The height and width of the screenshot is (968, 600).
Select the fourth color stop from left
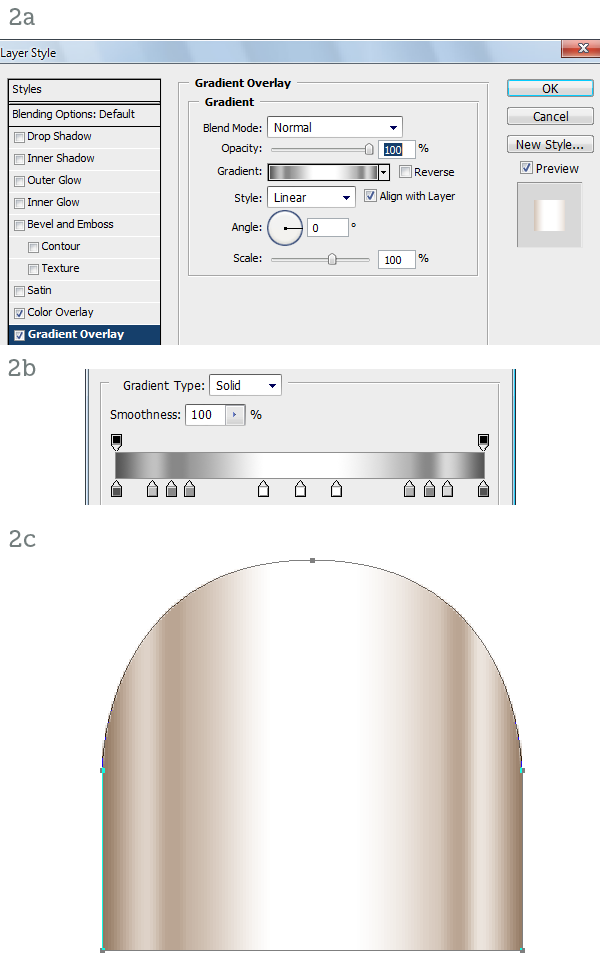coord(190,489)
